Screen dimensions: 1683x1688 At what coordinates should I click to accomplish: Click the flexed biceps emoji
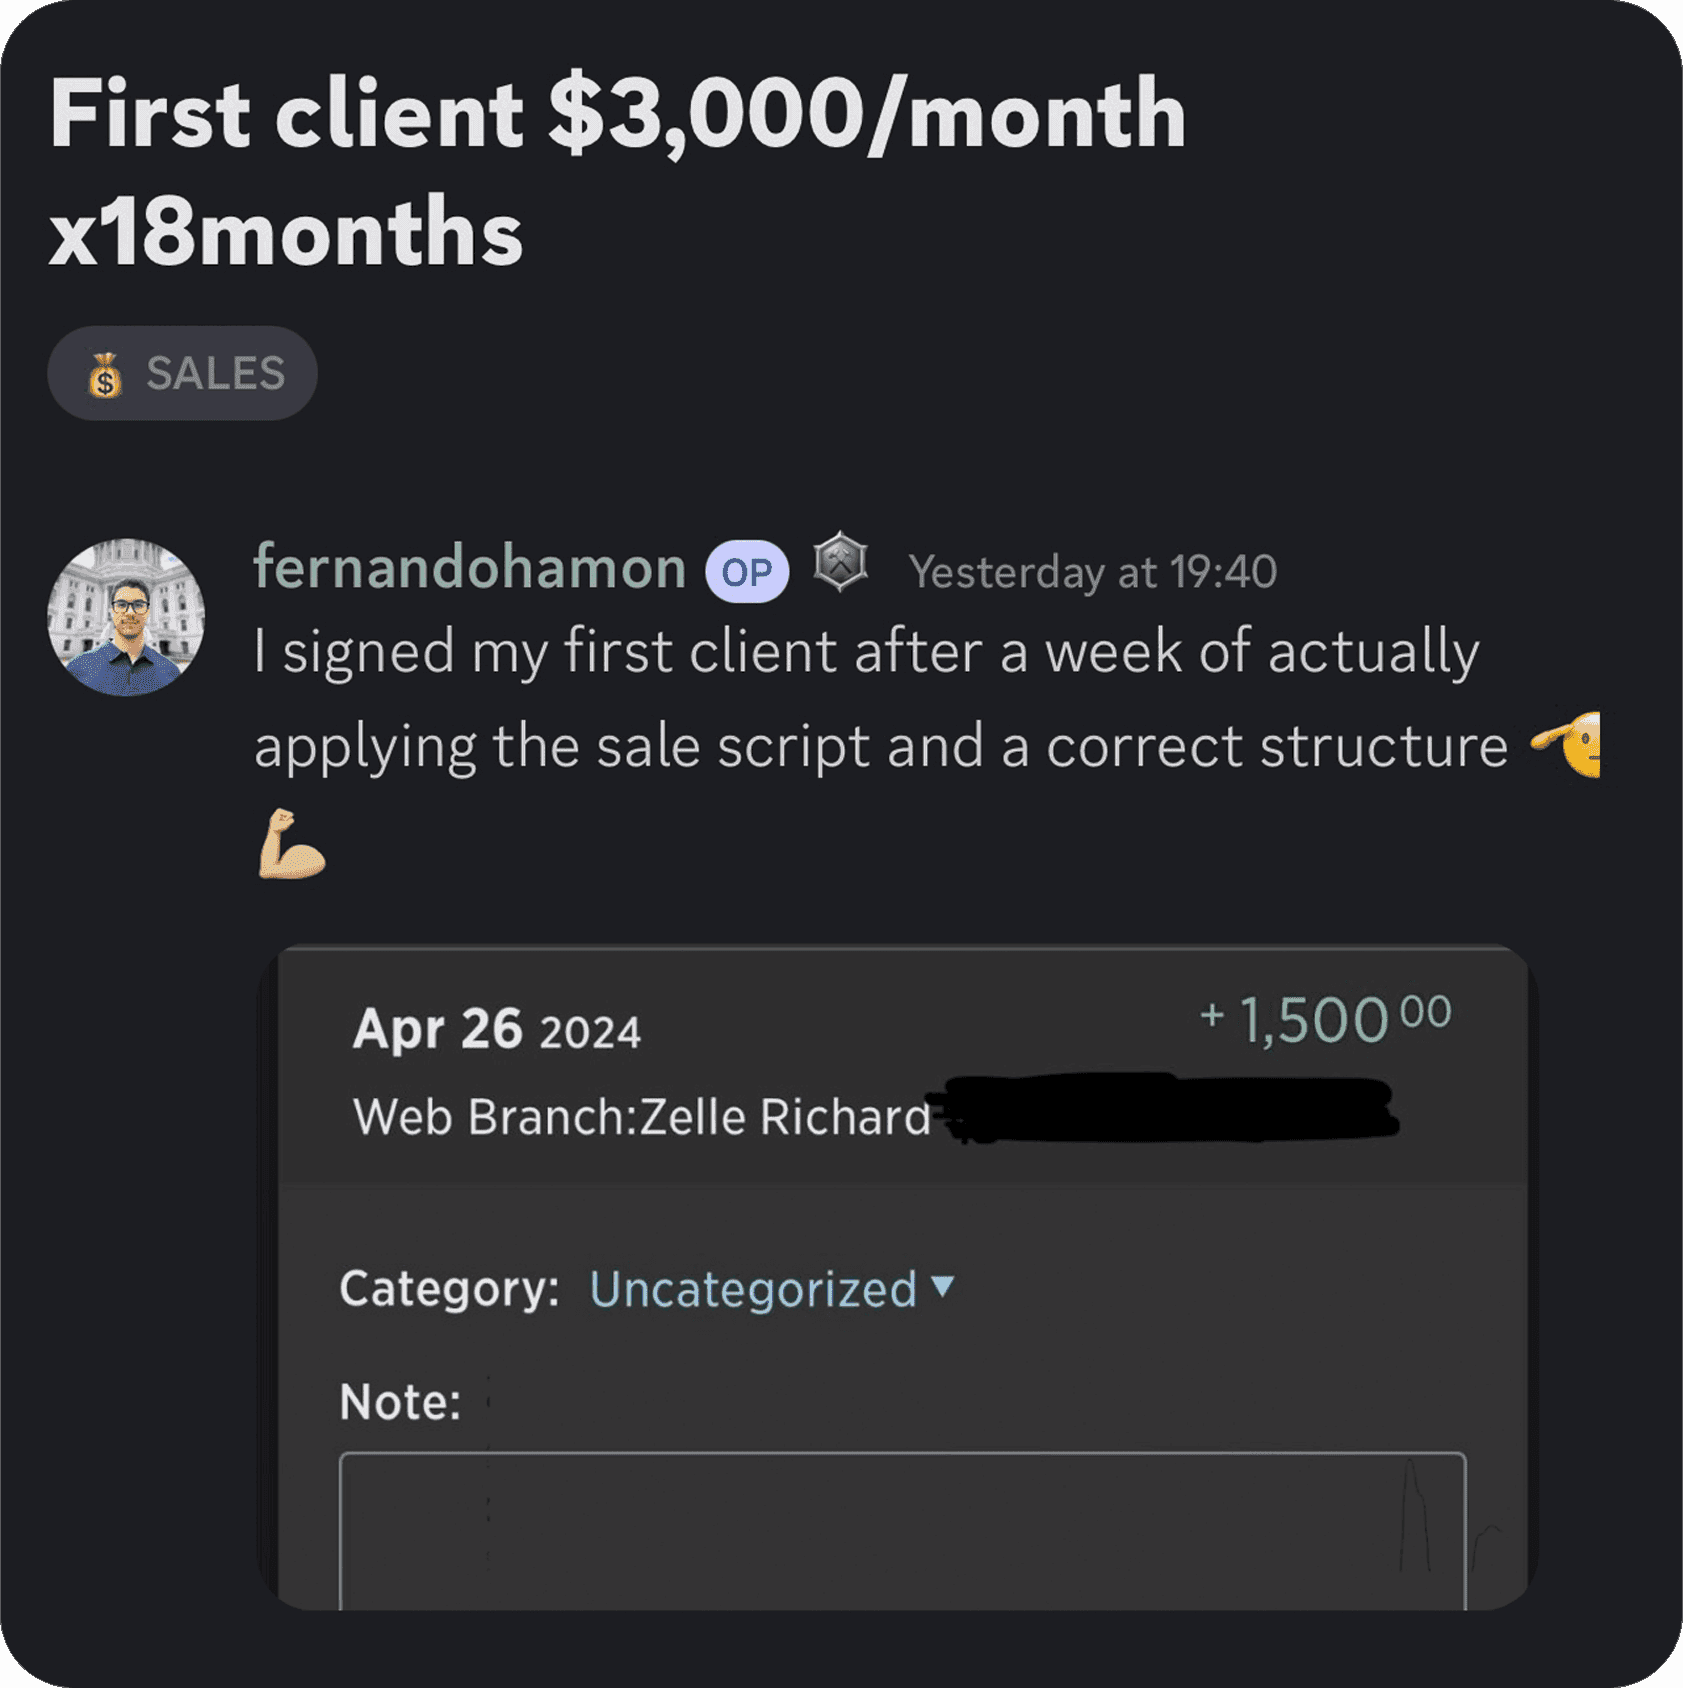(x=291, y=844)
